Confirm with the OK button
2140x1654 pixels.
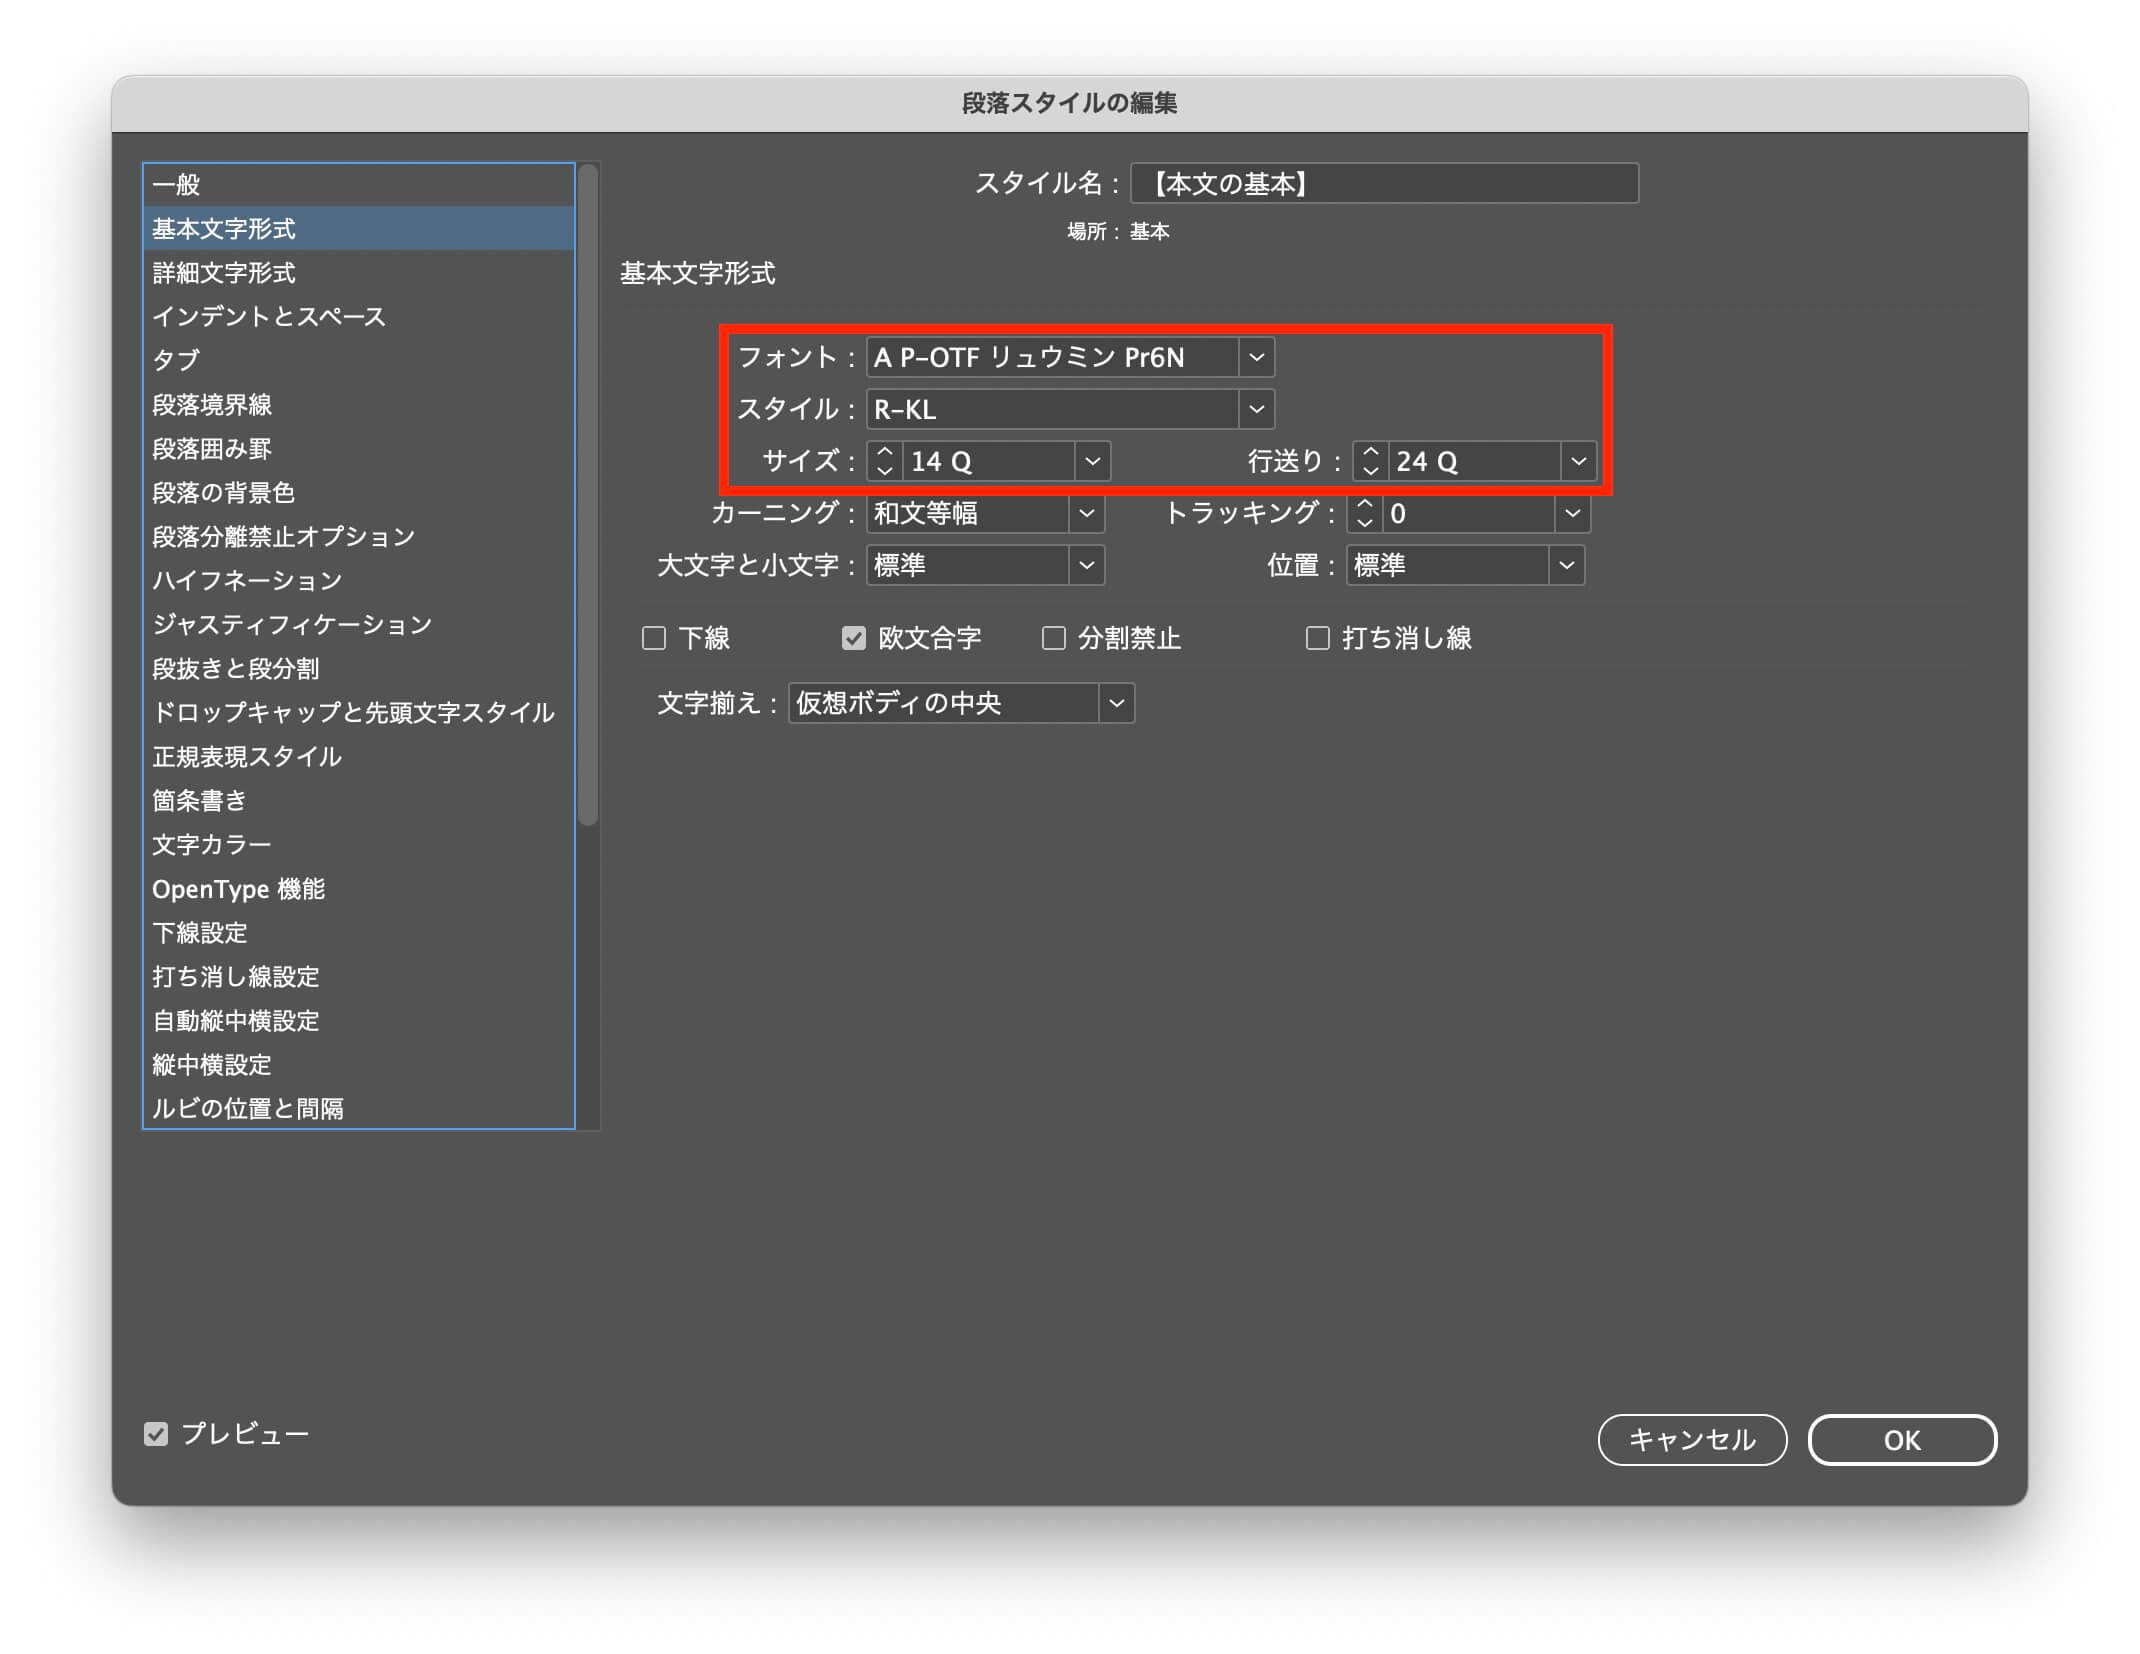(x=1901, y=1440)
